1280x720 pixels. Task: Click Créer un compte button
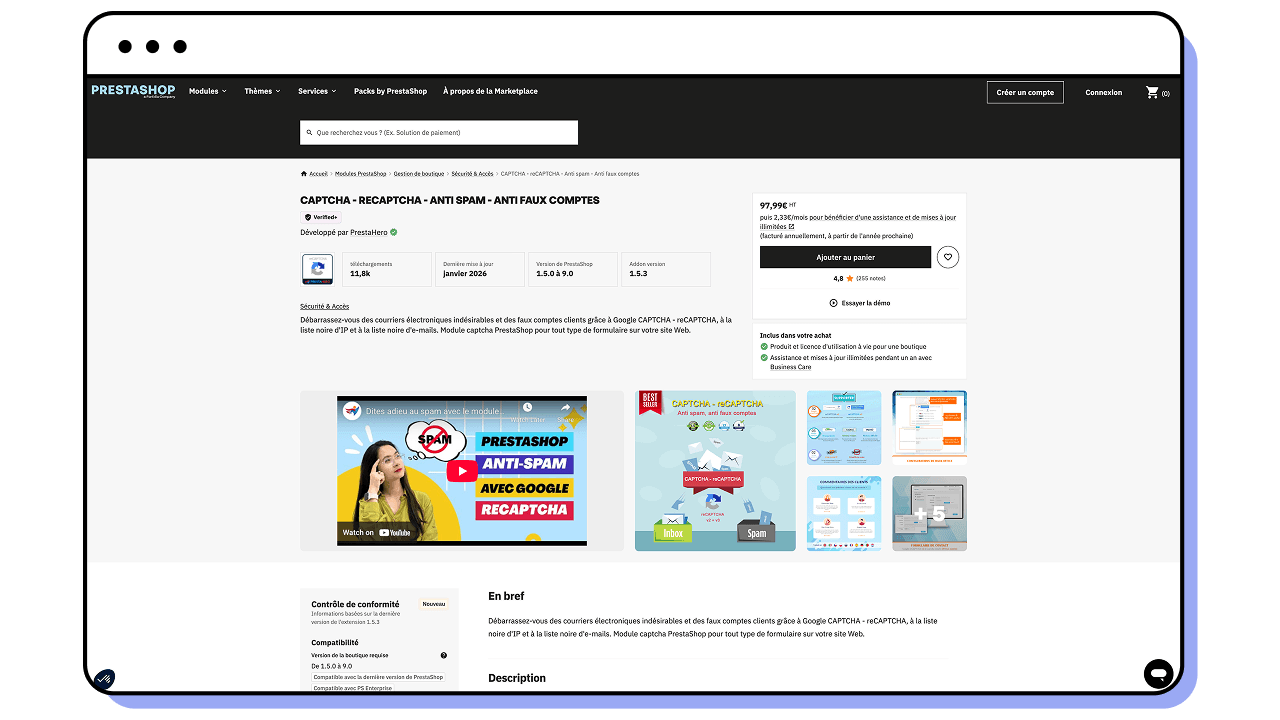pos(1025,92)
